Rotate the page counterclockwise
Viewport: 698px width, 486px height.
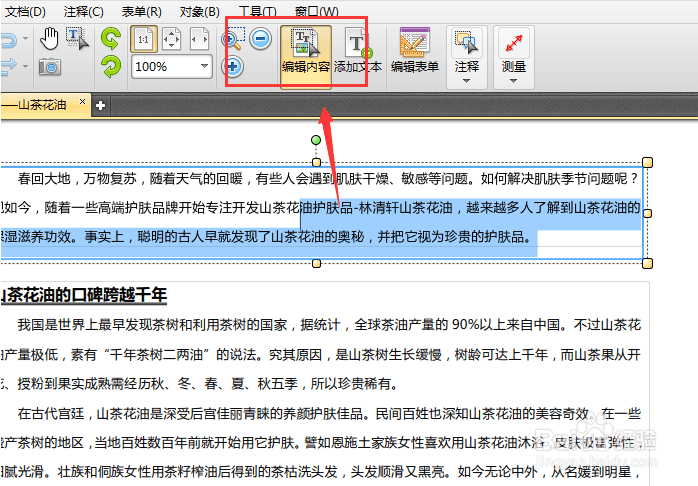coord(110,39)
